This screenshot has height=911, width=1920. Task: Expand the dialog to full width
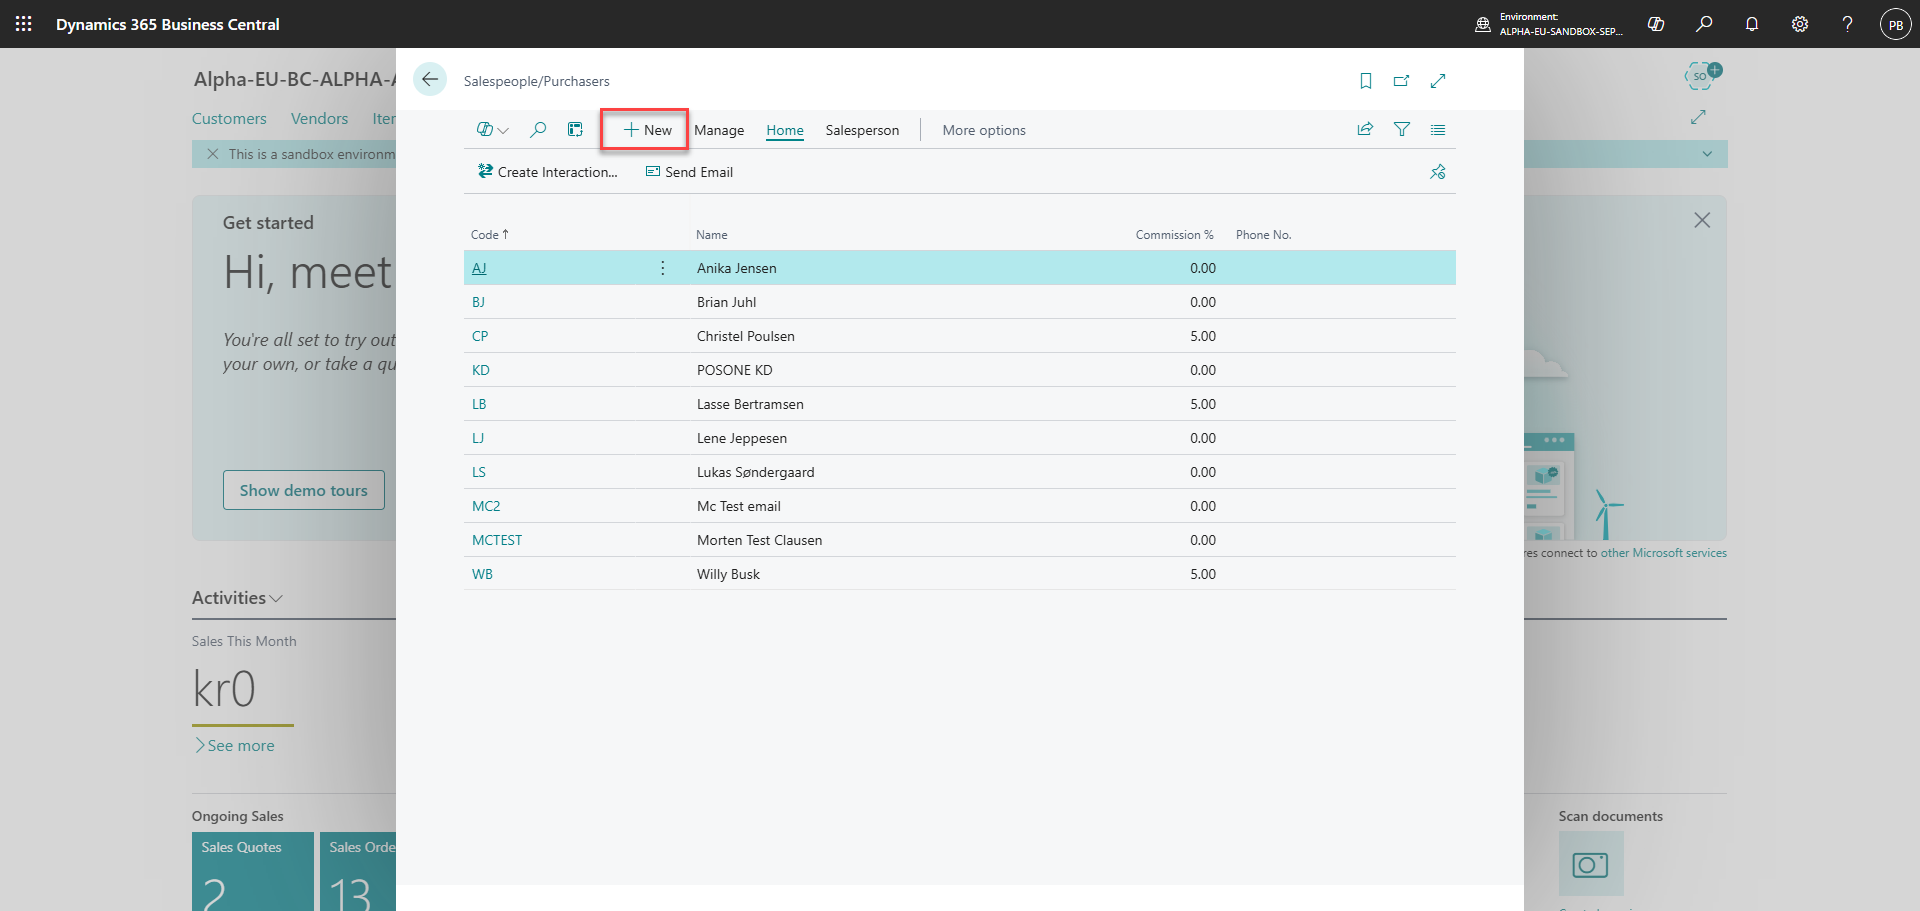[1438, 81]
